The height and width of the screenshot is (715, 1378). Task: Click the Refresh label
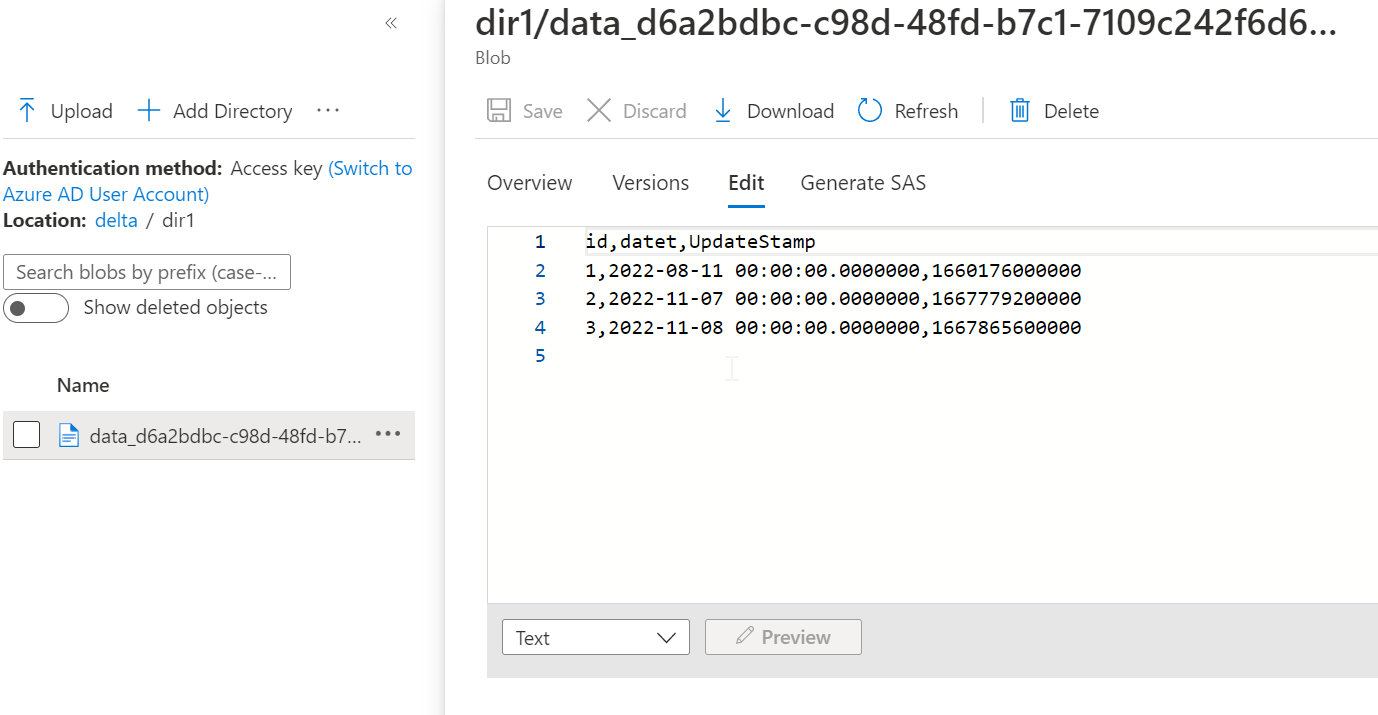coord(926,111)
